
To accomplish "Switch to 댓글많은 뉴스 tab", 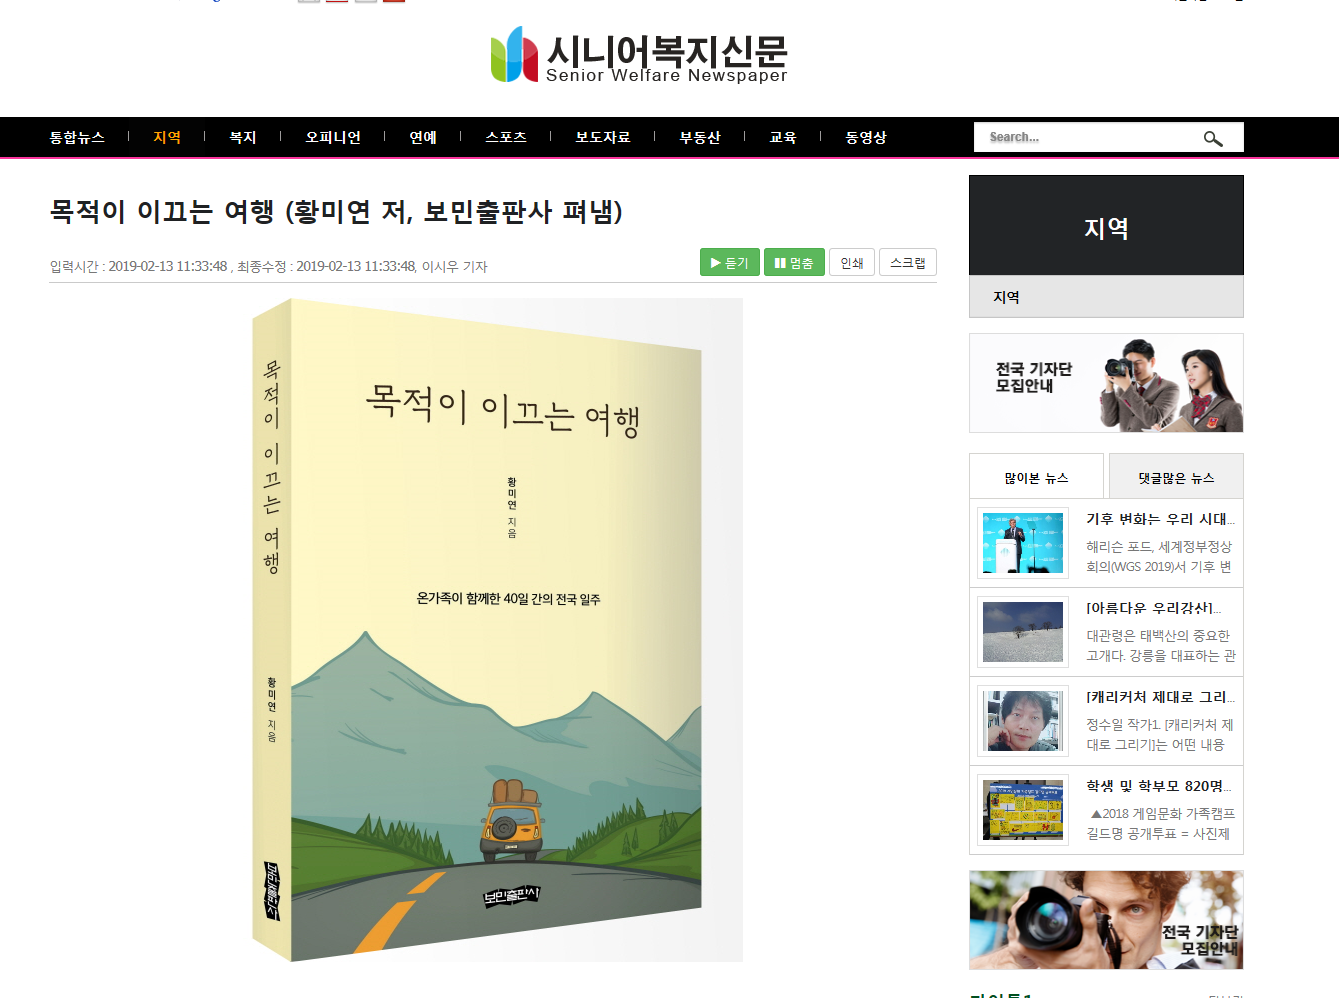I will 1176,477.
